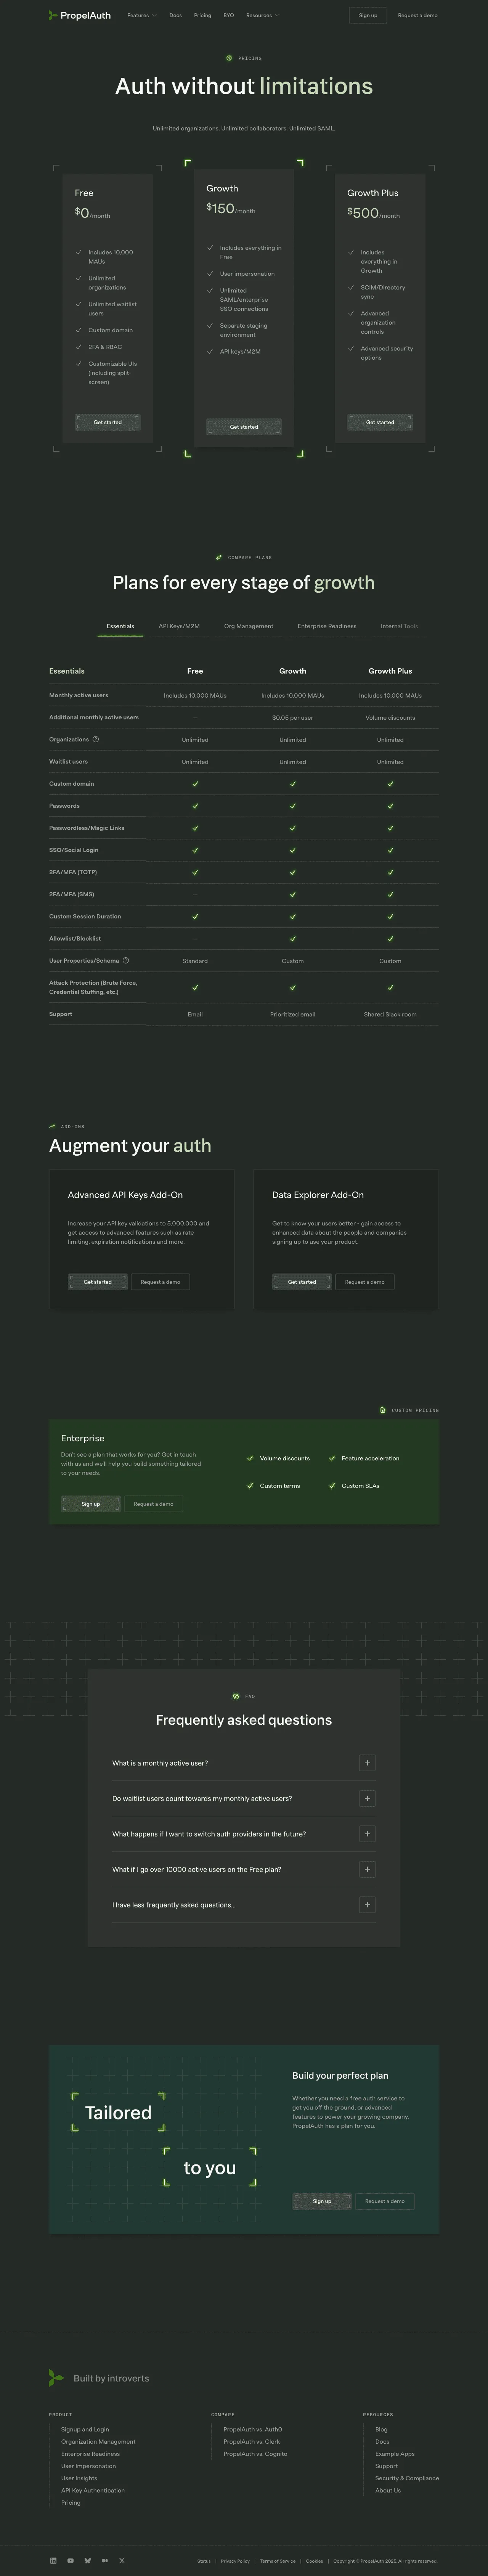This screenshot has height=2576, width=488.
Task: Open the User Impersonation footer link
Action: (88, 2466)
